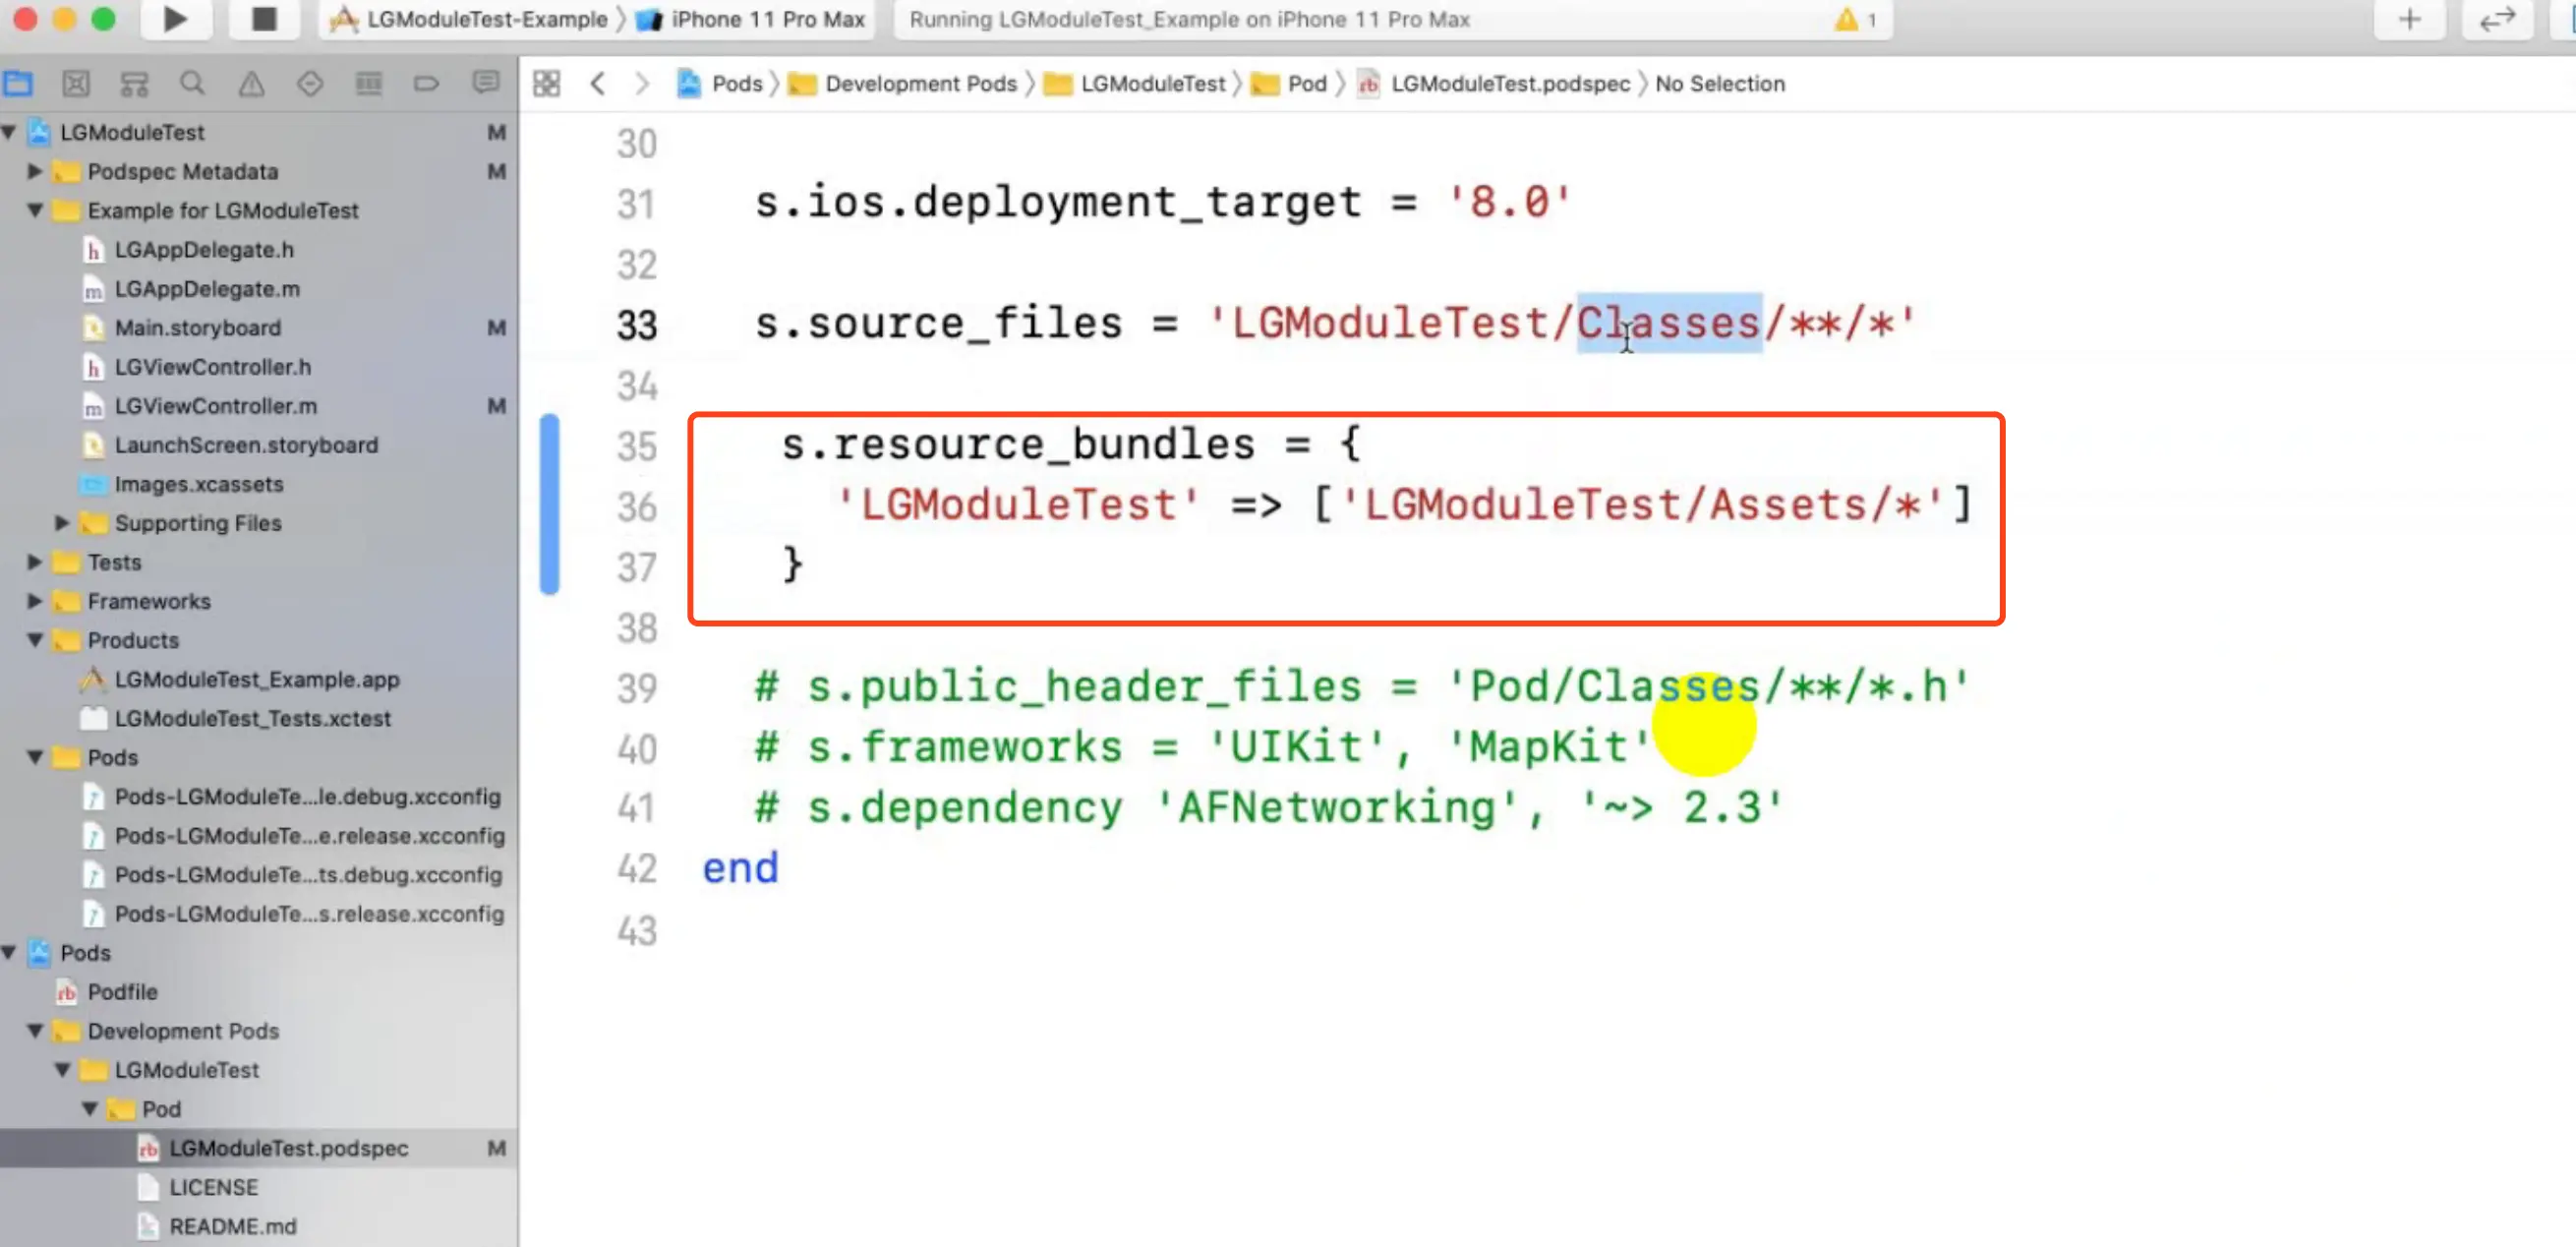Collapse the Development Pods group
2576x1247 pixels.
pyautogui.click(x=35, y=1031)
